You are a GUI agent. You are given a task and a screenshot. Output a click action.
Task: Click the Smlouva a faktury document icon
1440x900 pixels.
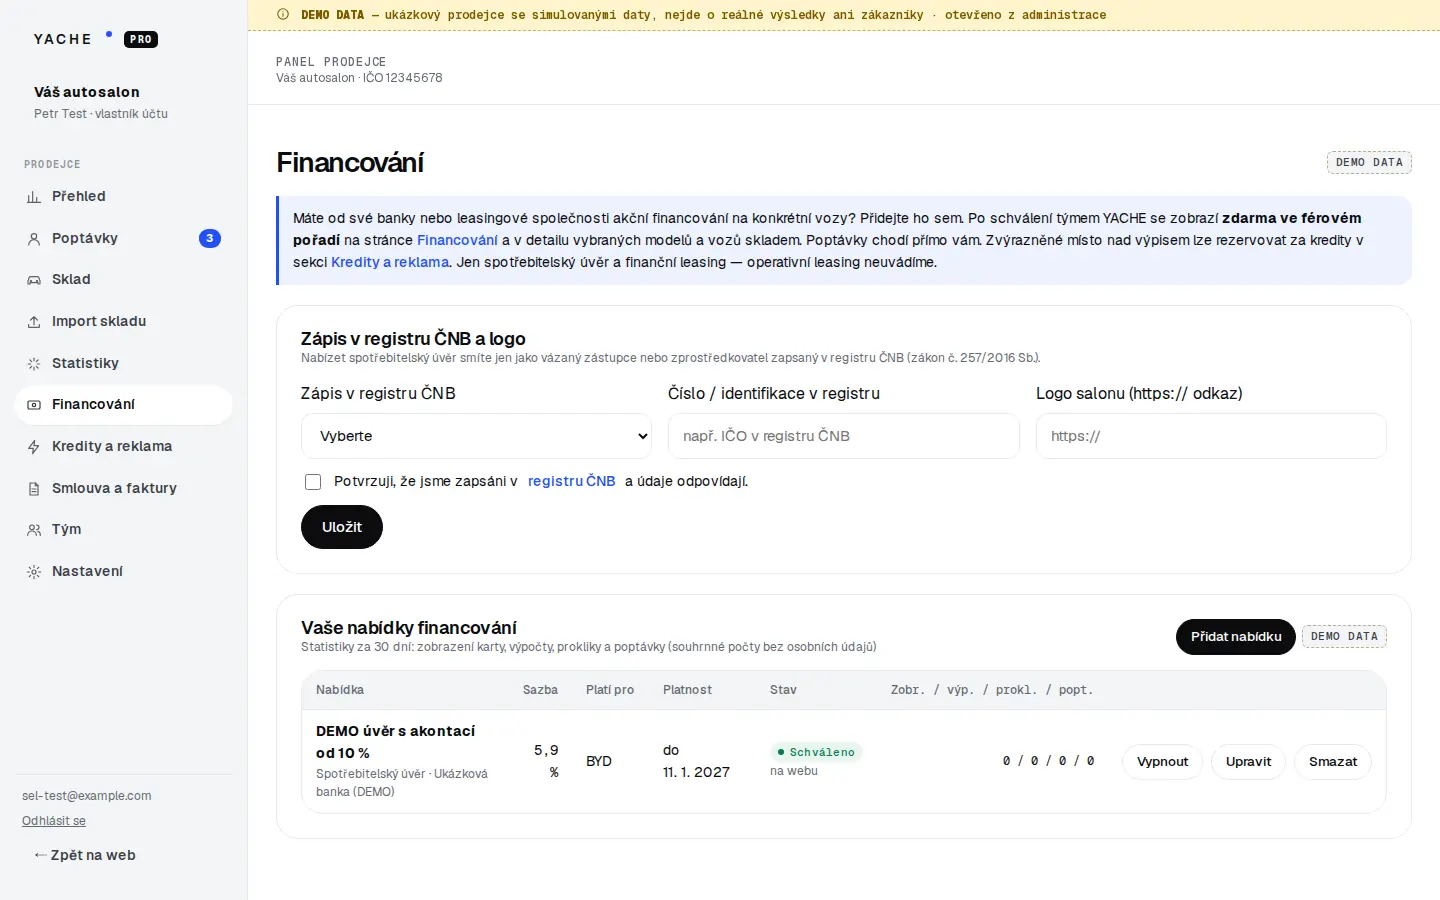tap(34, 489)
